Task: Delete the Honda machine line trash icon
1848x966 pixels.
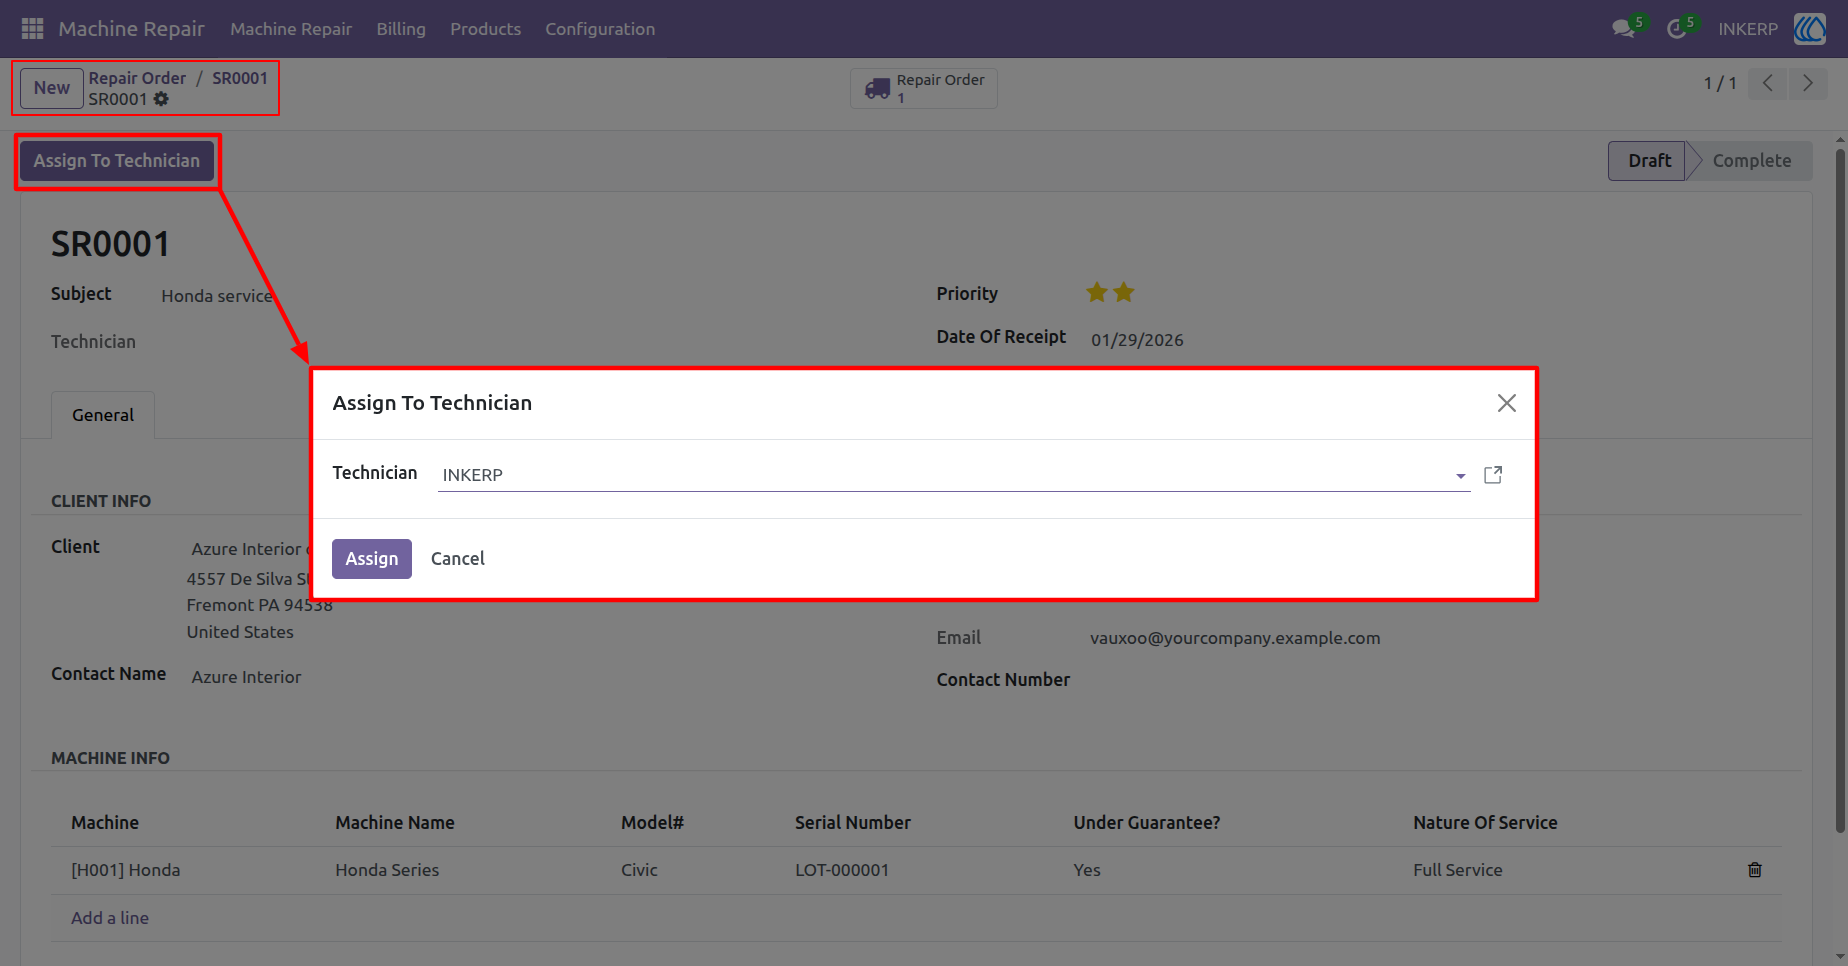Action: click(1754, 870)
